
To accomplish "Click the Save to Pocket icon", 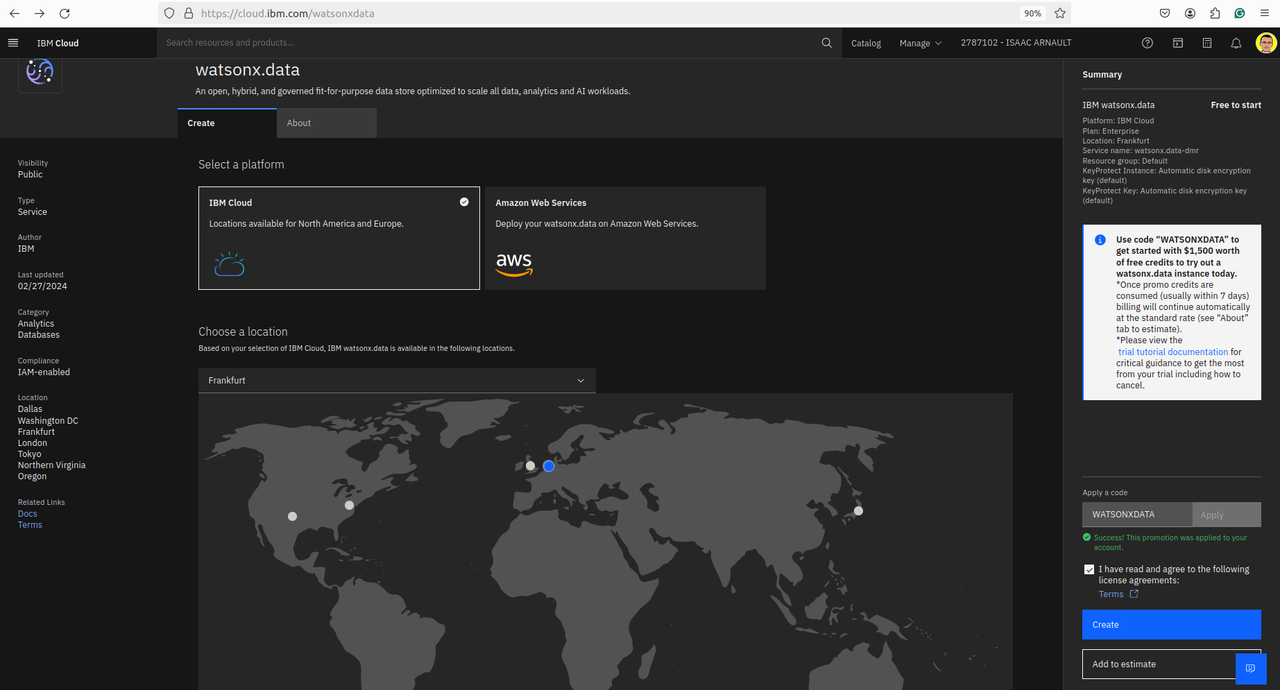I will (x=1165, y=13).
